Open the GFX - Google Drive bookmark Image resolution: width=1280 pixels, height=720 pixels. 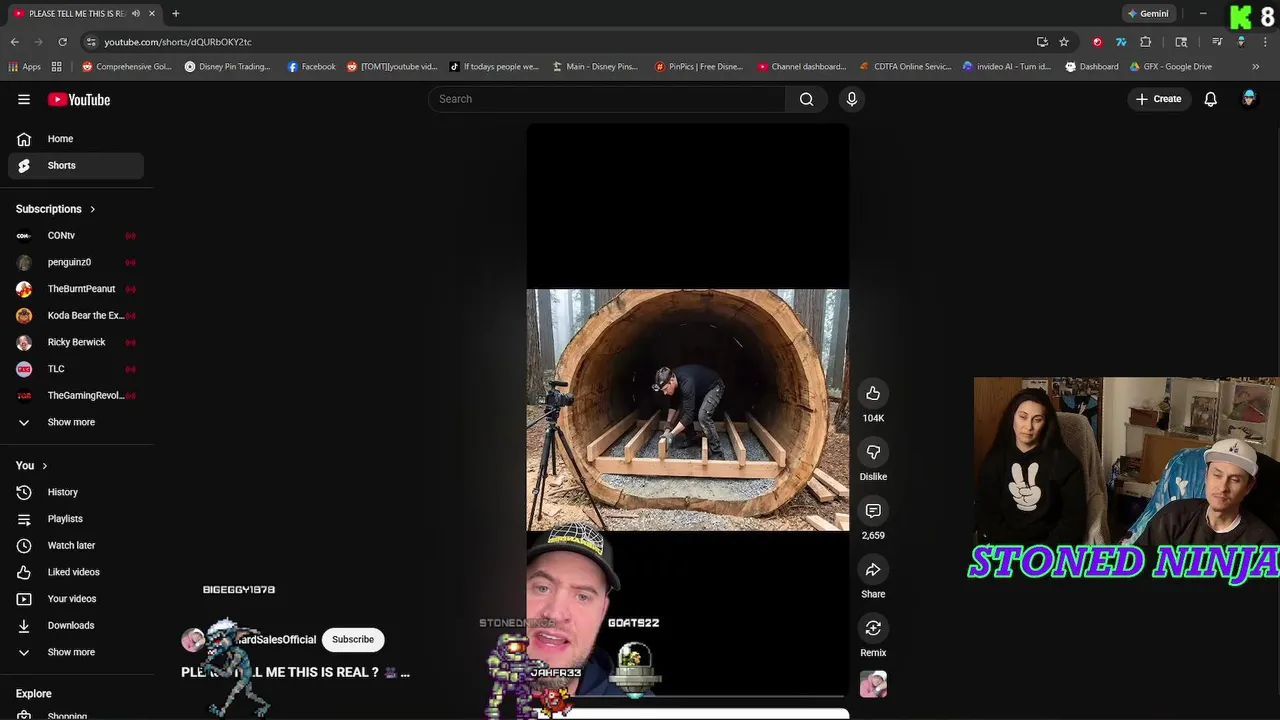pos(1170,67)
